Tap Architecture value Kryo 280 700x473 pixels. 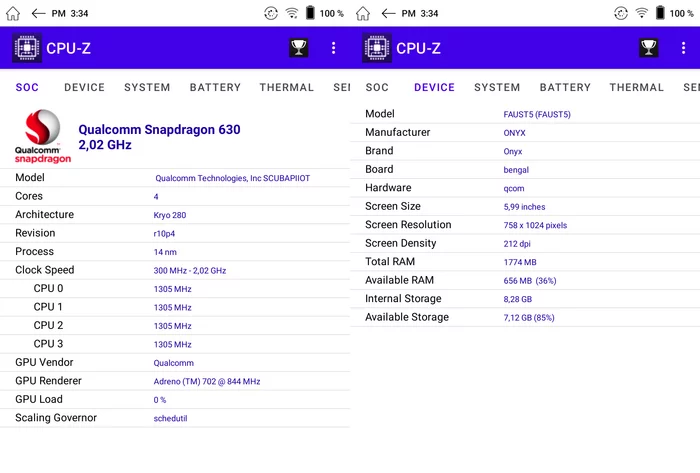[170, 215]
